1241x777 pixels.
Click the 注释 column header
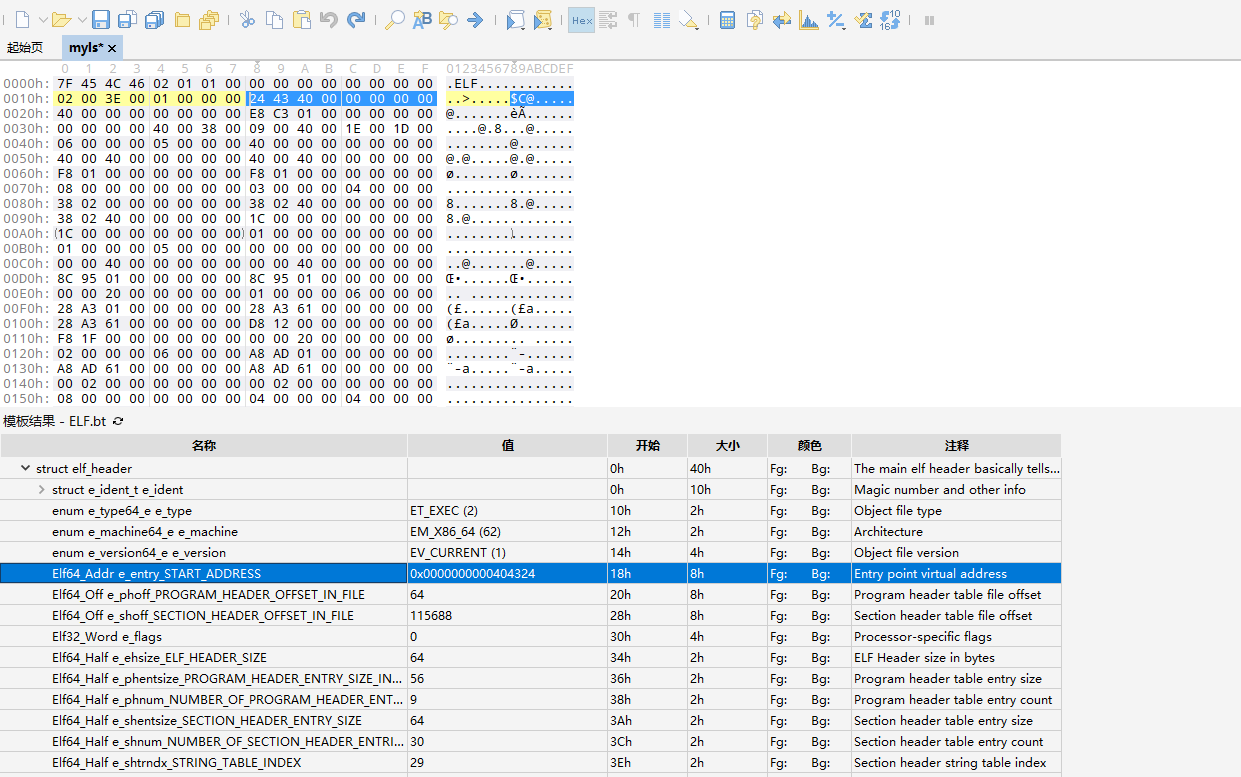[x=956, y=445]
